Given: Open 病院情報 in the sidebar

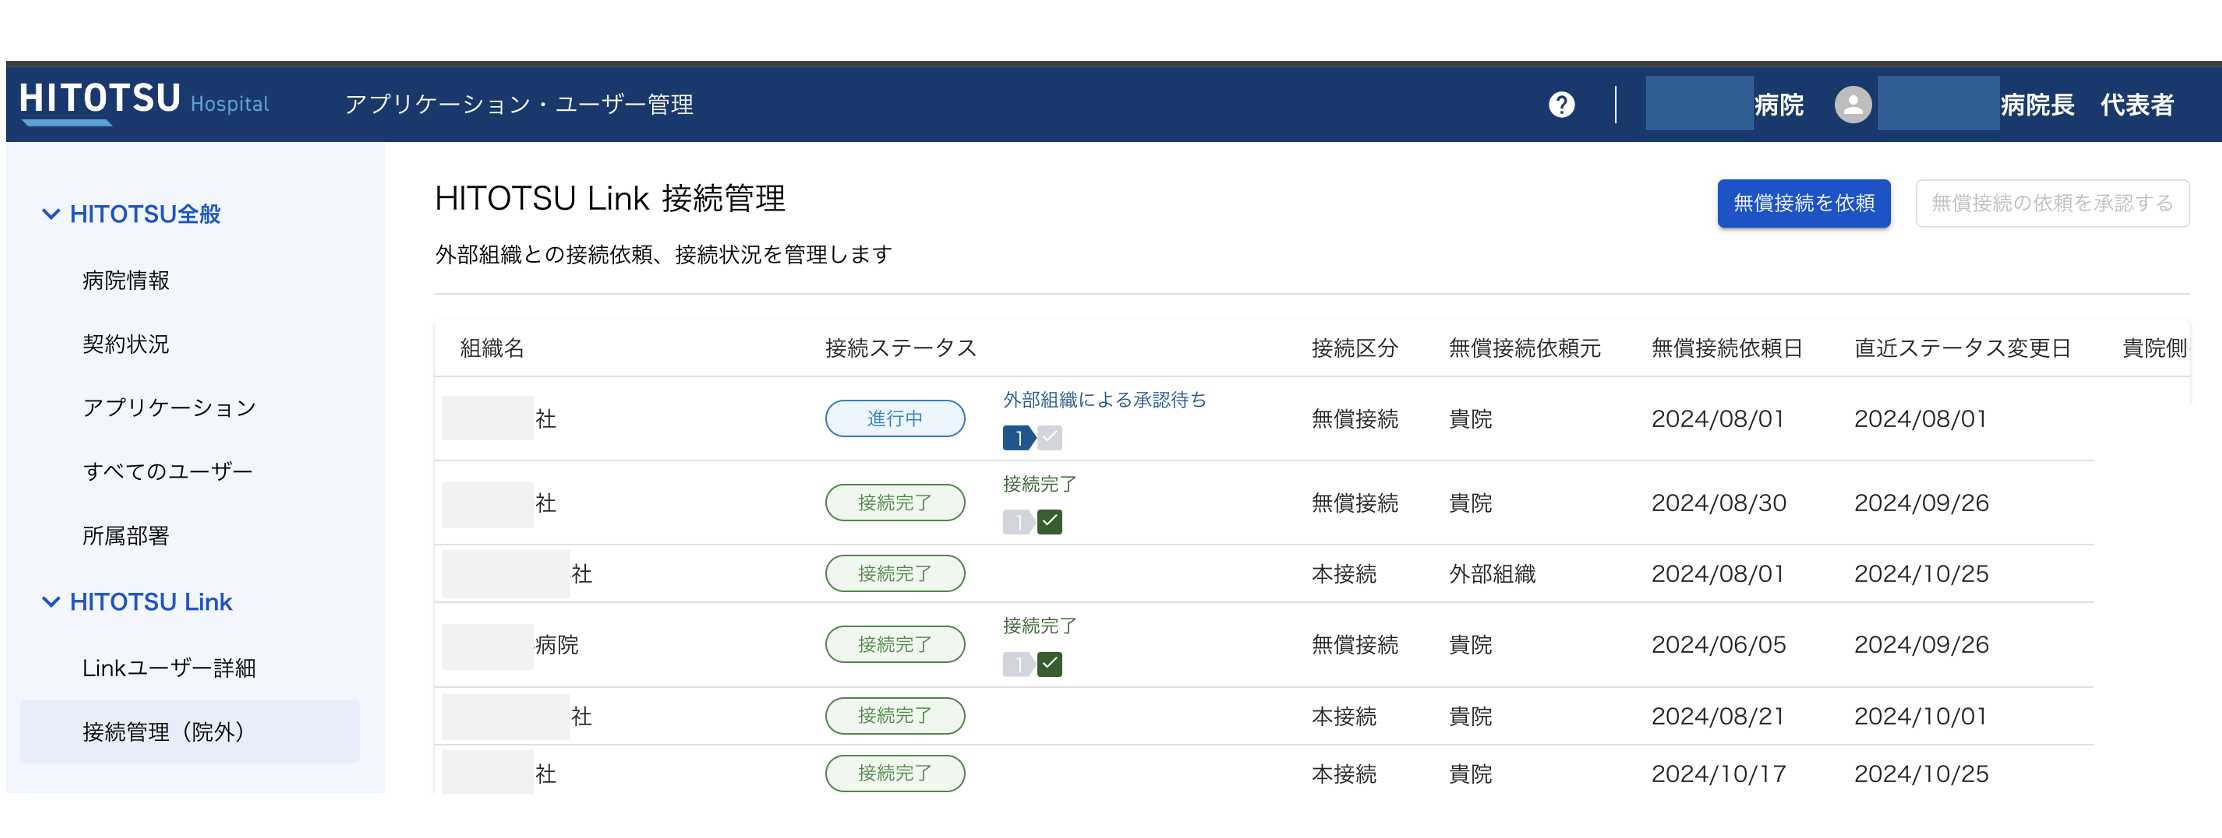Looking at the screenshot, I should click(x=126, y=281).
